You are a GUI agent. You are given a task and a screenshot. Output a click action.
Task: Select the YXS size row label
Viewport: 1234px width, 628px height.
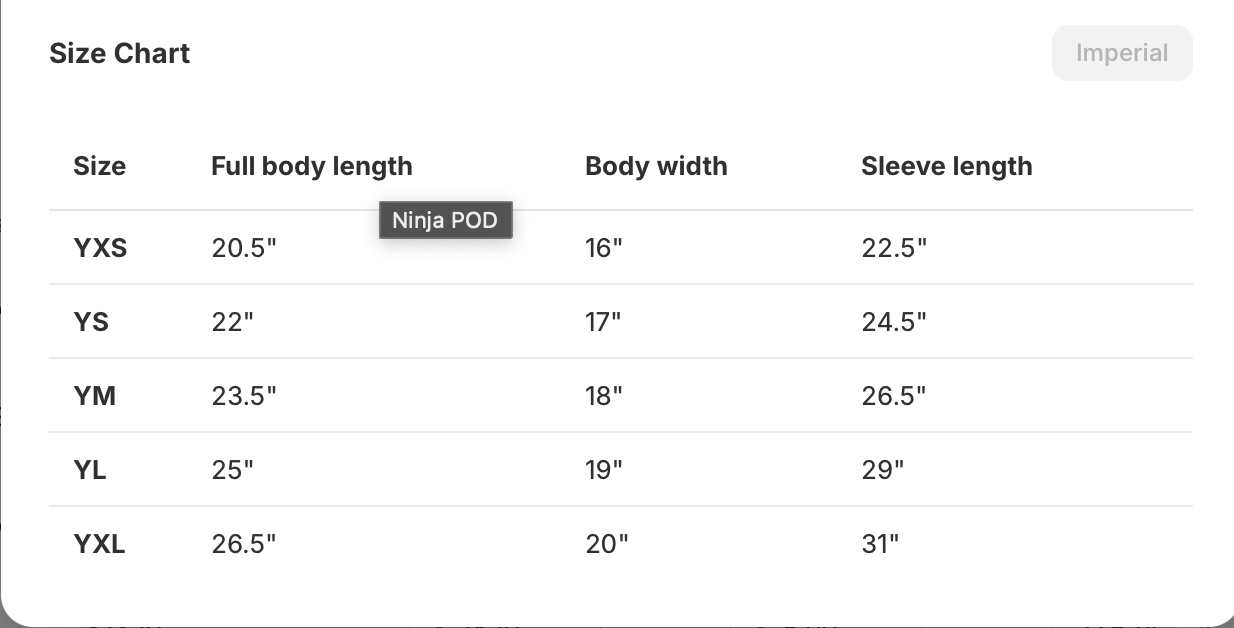click(x=100, y=248)
